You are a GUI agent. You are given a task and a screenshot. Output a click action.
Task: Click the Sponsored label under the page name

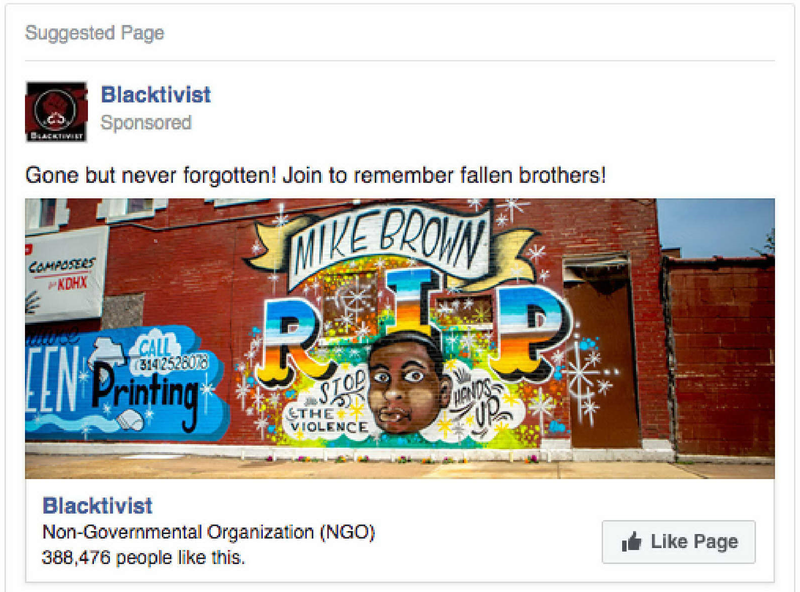pos(146,122)
